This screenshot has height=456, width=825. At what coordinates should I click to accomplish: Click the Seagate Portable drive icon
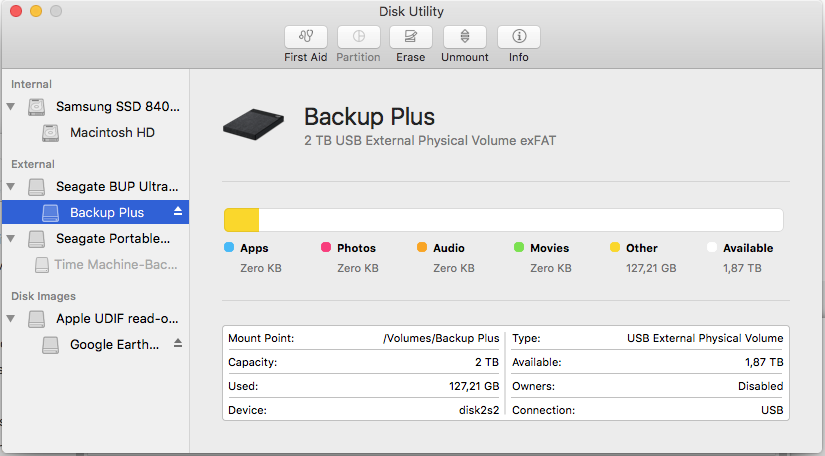point(36,239)
